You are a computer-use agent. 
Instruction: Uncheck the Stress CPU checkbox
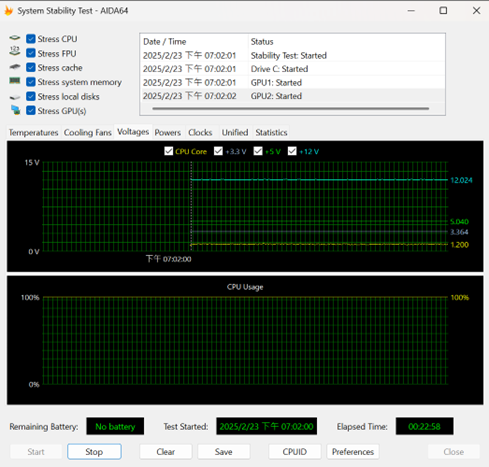(31, 39)
